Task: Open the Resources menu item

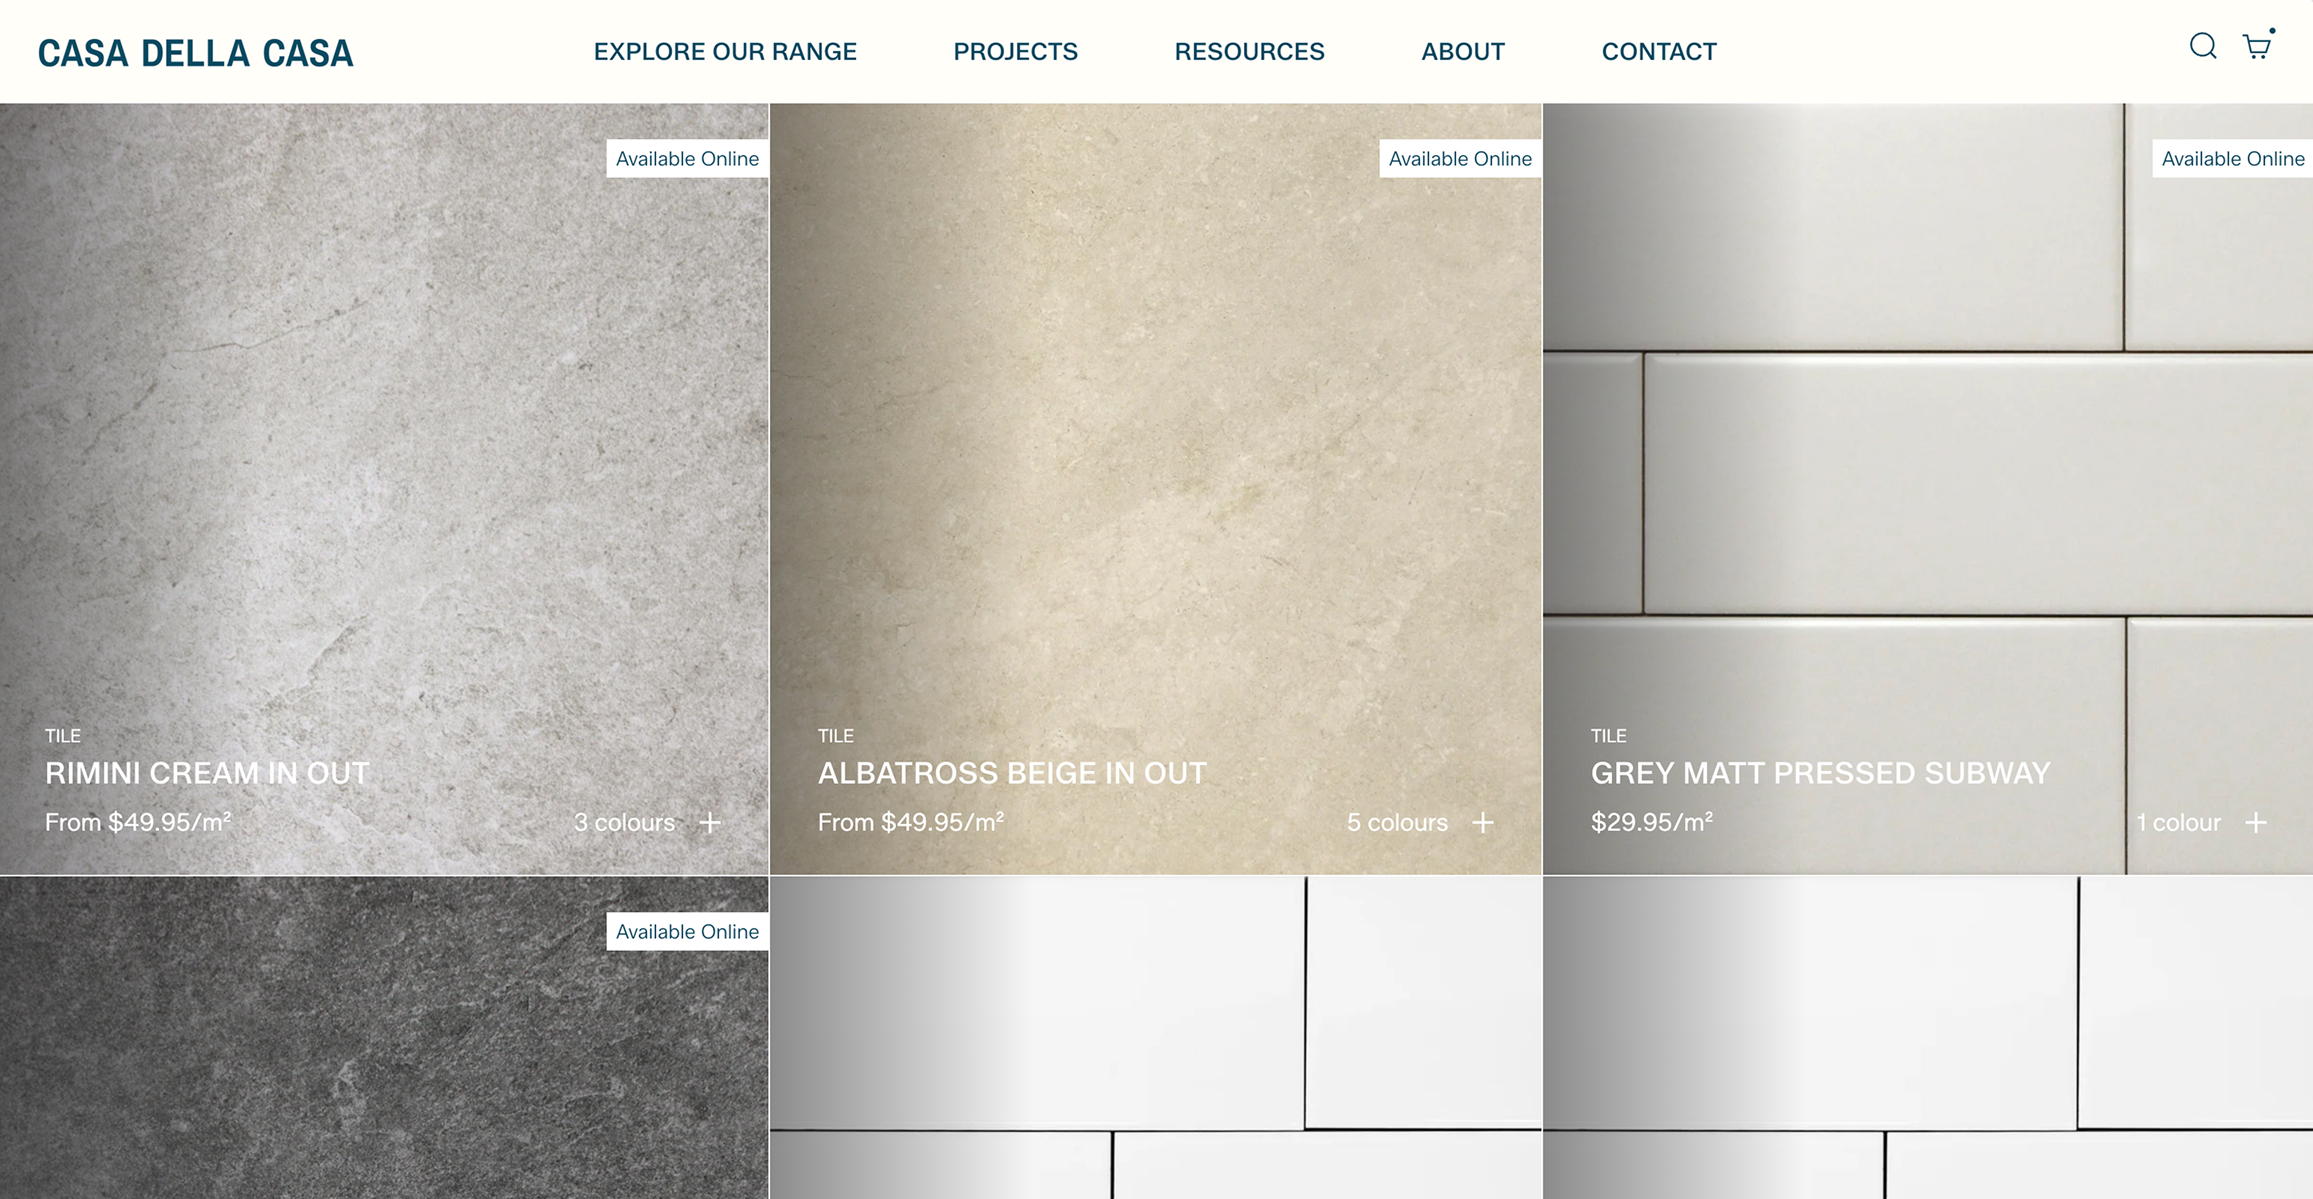Action: pyautogui.click(x=1249, y=51)
